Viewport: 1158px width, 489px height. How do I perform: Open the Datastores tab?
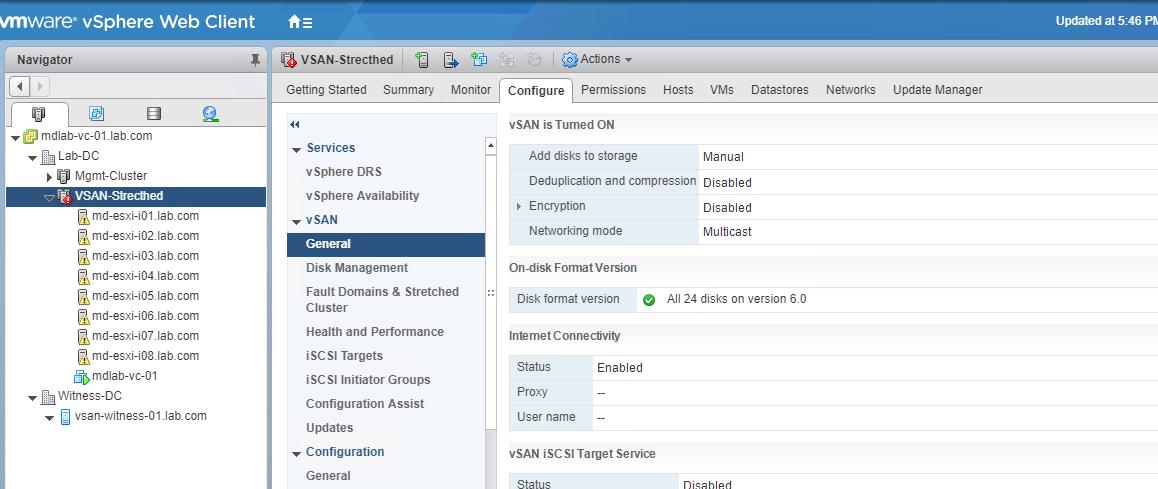pyautogui.click(x=780, y=89)
